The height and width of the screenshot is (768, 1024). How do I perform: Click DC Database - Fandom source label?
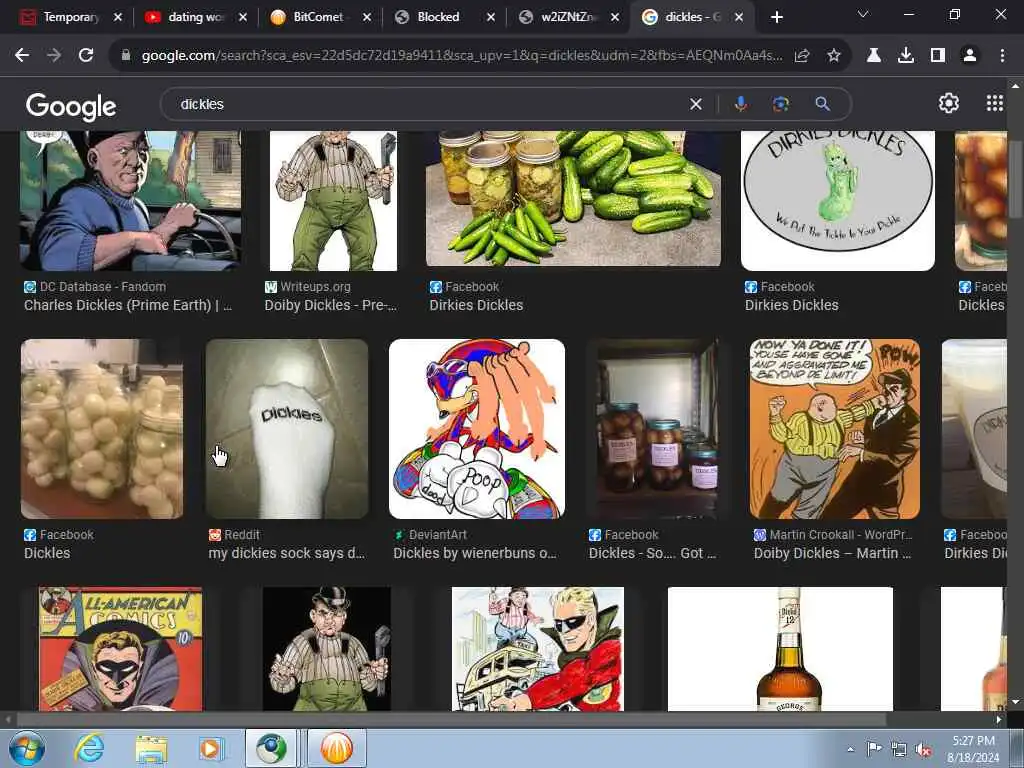(x=103, y=287)
